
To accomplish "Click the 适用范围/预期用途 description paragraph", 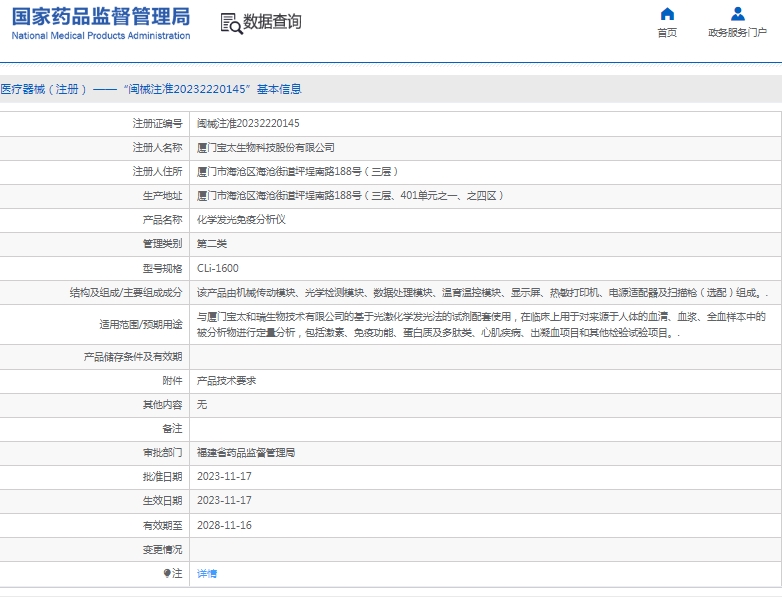I will coord(481,325).
